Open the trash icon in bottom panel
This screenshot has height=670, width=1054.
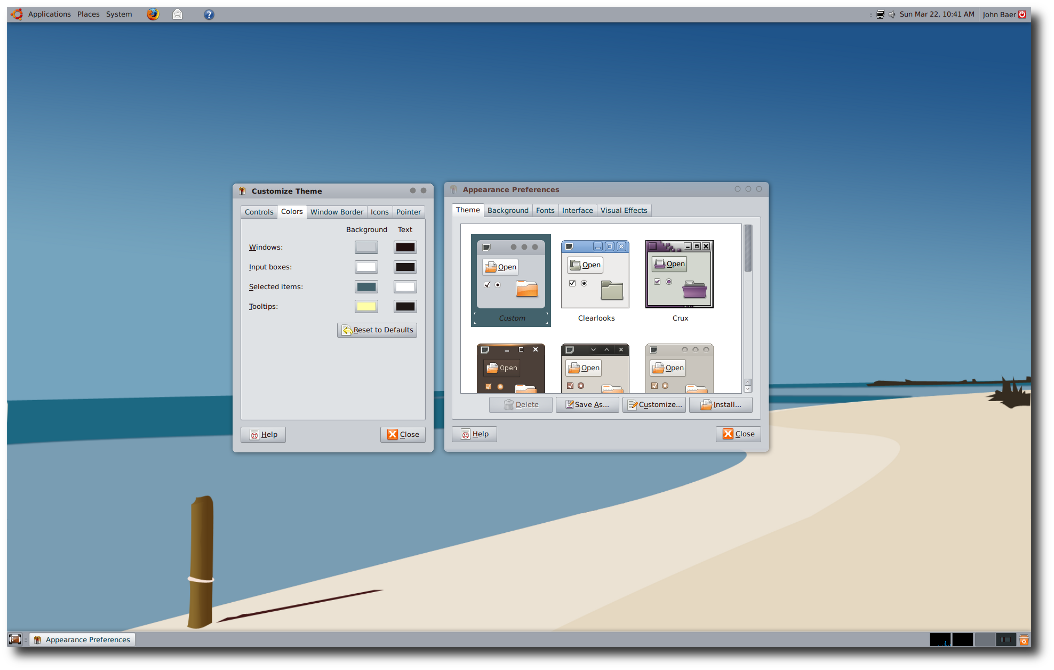[1024, 639]
